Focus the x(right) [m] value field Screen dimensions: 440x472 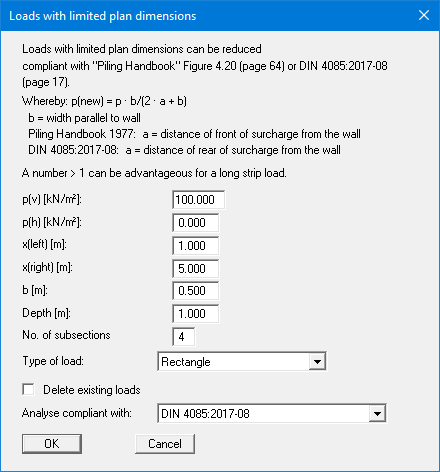[196, 268]
